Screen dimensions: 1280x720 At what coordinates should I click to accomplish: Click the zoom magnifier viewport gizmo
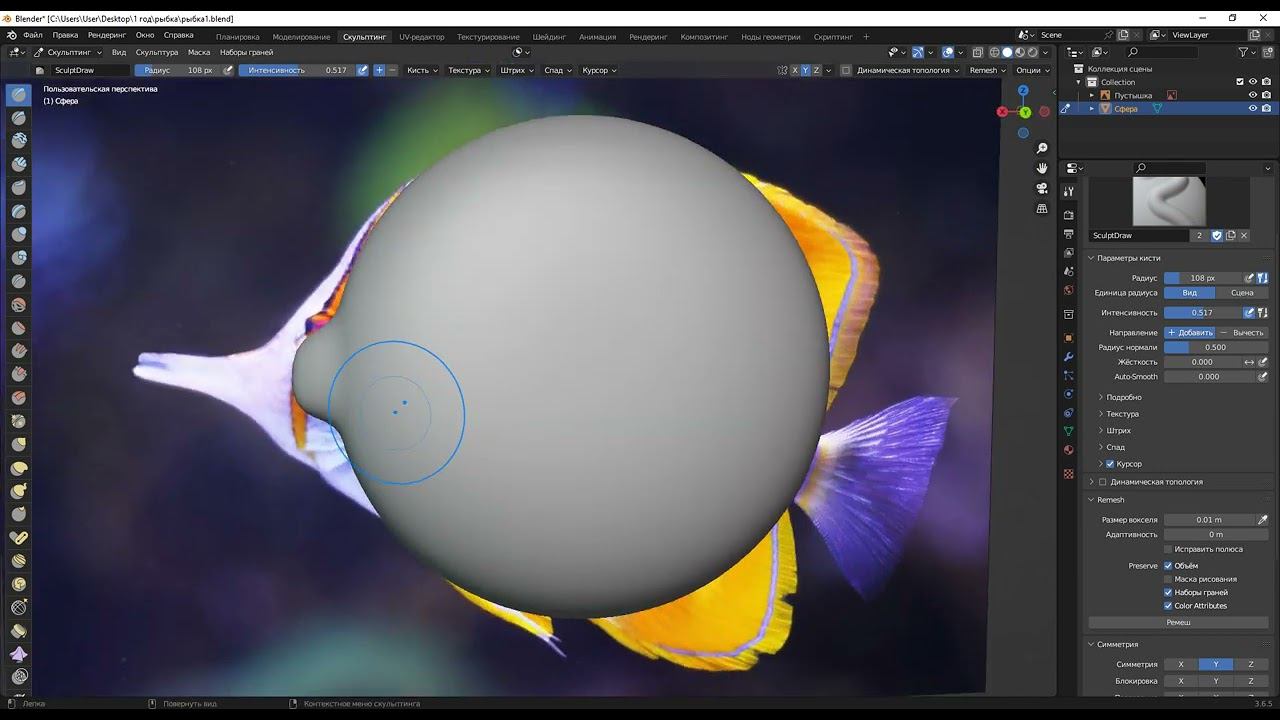click(1042, 148)
